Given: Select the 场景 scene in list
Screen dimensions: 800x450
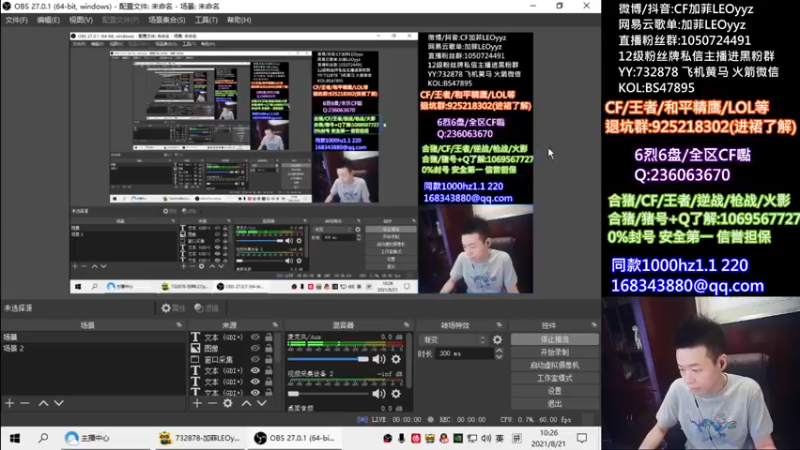Looking at the screenshot, I should pos(93,337).
